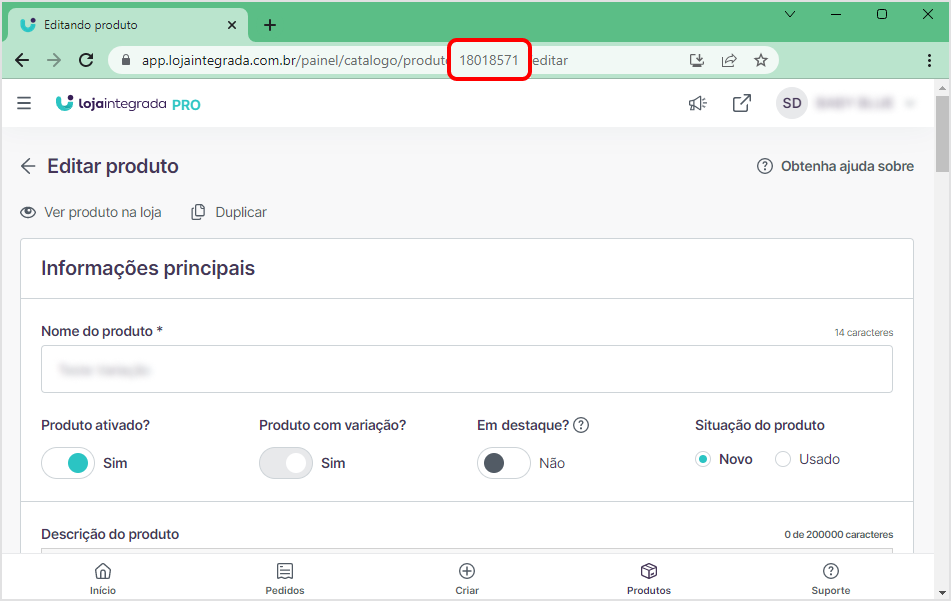Open the megaphone announcements icon
This screenshot has width=951, height=601.
point(697,104)
